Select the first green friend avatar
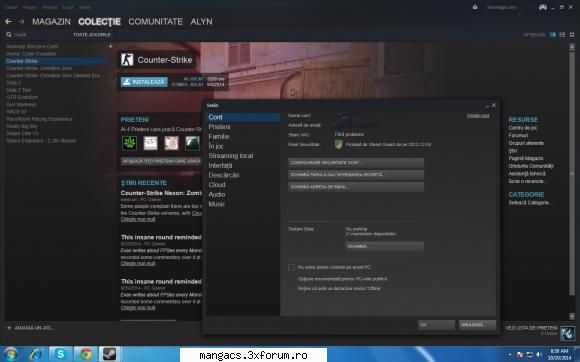This screenshot has height=362, width=580. coord(129,143)
